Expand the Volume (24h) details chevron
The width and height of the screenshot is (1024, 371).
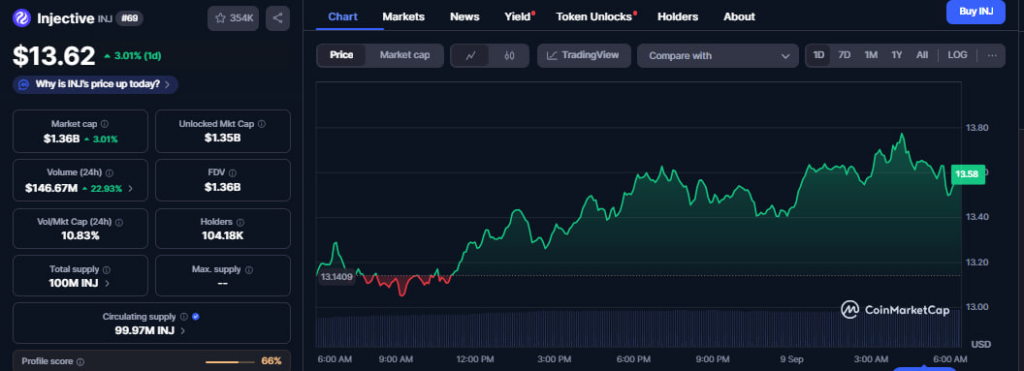click(x=130, y=188)
